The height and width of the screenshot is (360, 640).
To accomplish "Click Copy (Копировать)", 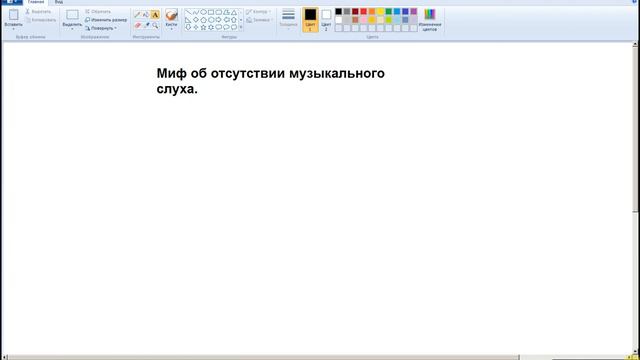I will coord(40,20).
